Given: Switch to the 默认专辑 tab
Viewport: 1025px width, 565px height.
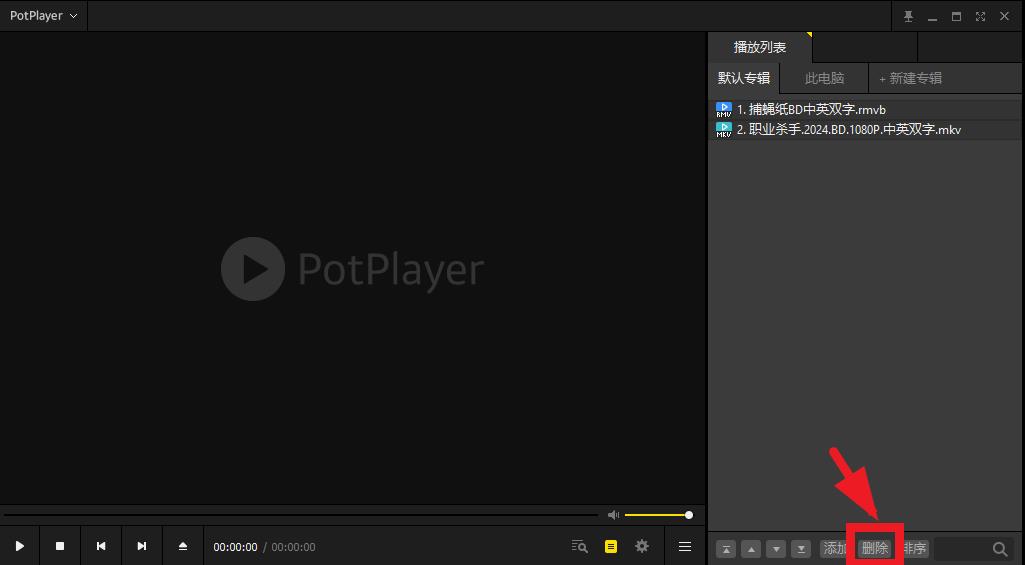Looking at the screenshot, I should tap(744, 78).
